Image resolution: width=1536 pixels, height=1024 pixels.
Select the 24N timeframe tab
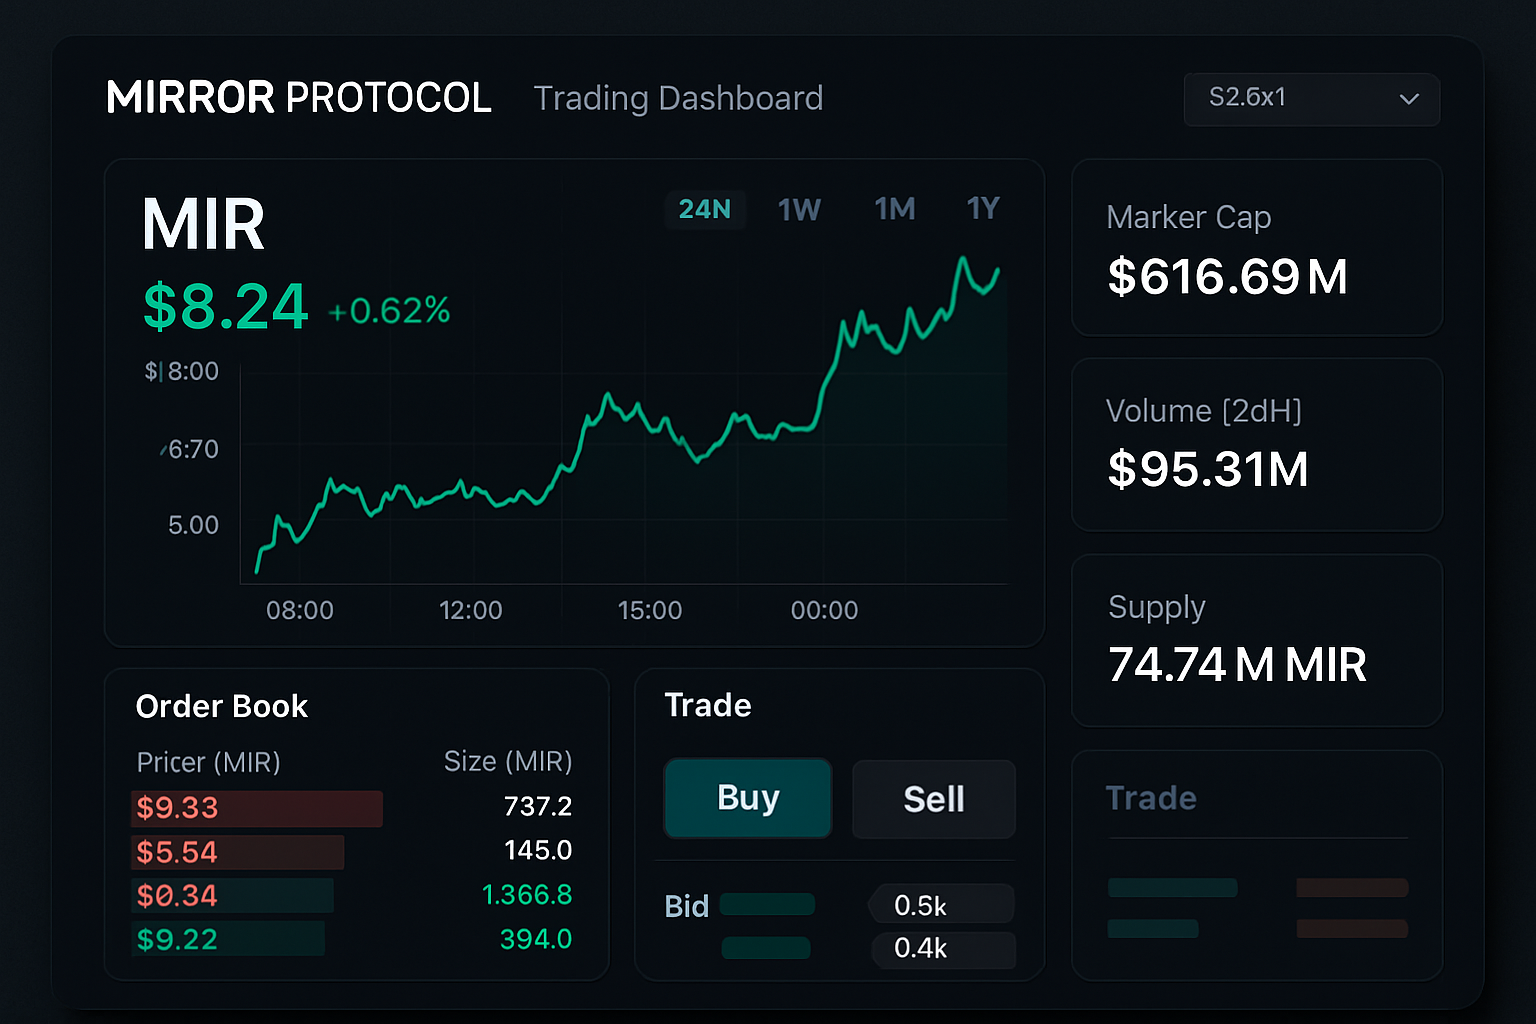(705, 209)
